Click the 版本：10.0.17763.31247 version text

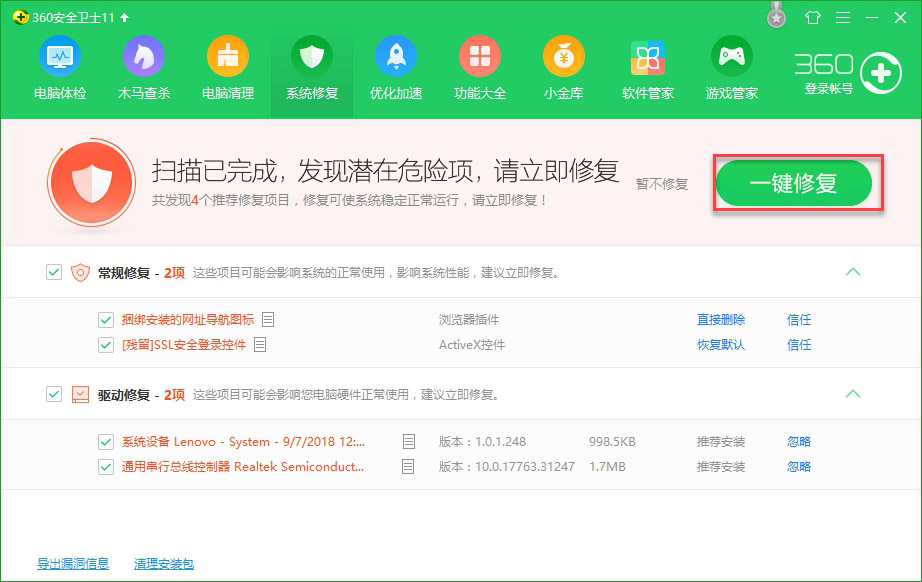506,467
